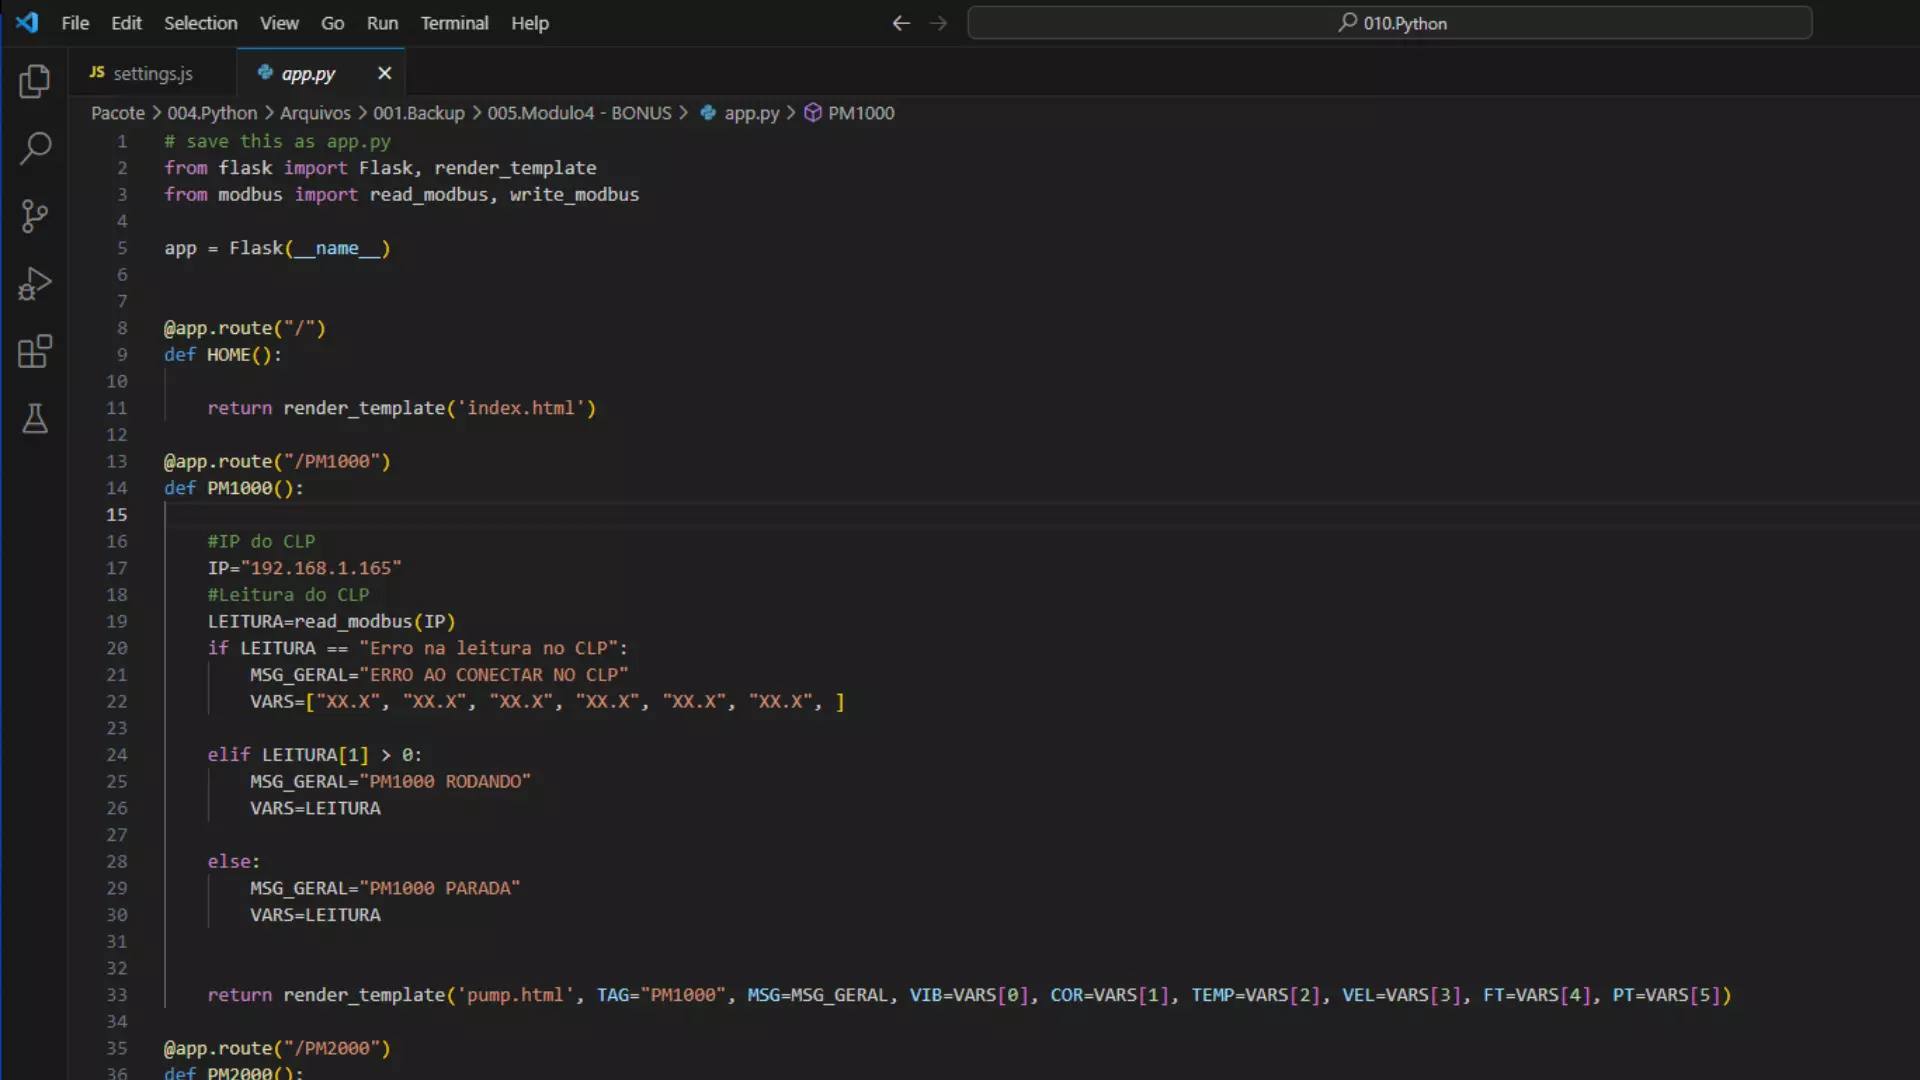Click the Go Back navigation arrow
The width and height of the screenshot is (1920, 1080).
[900, 23]
